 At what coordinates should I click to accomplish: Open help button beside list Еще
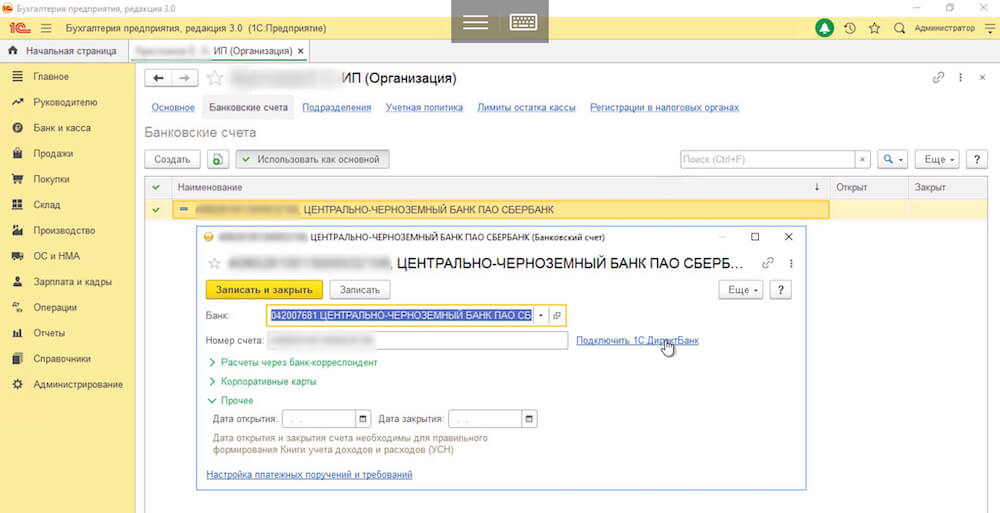click(x=976, y=160)
